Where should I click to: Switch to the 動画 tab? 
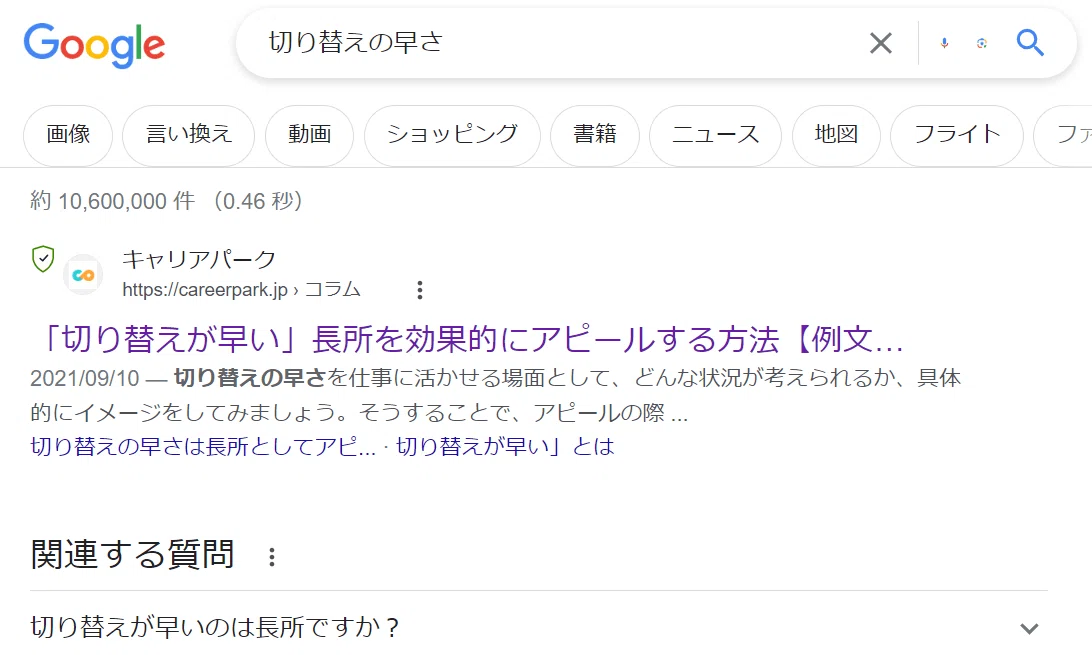309,135
